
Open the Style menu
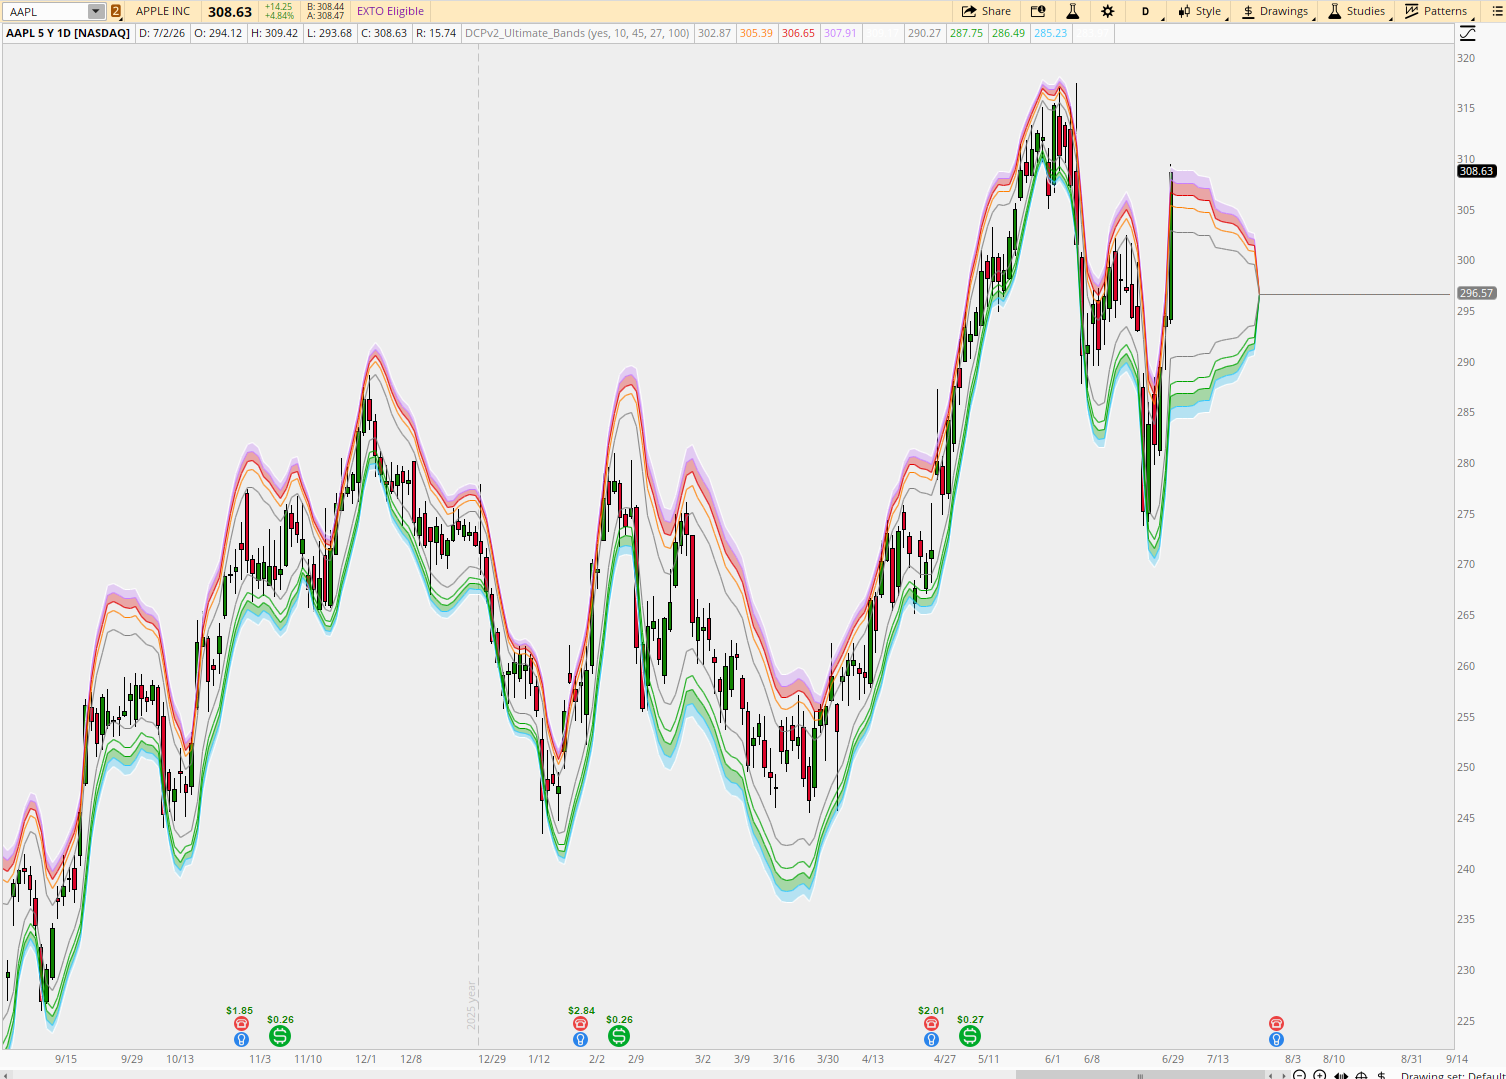pyautogui.click(x=1200, y=11)
